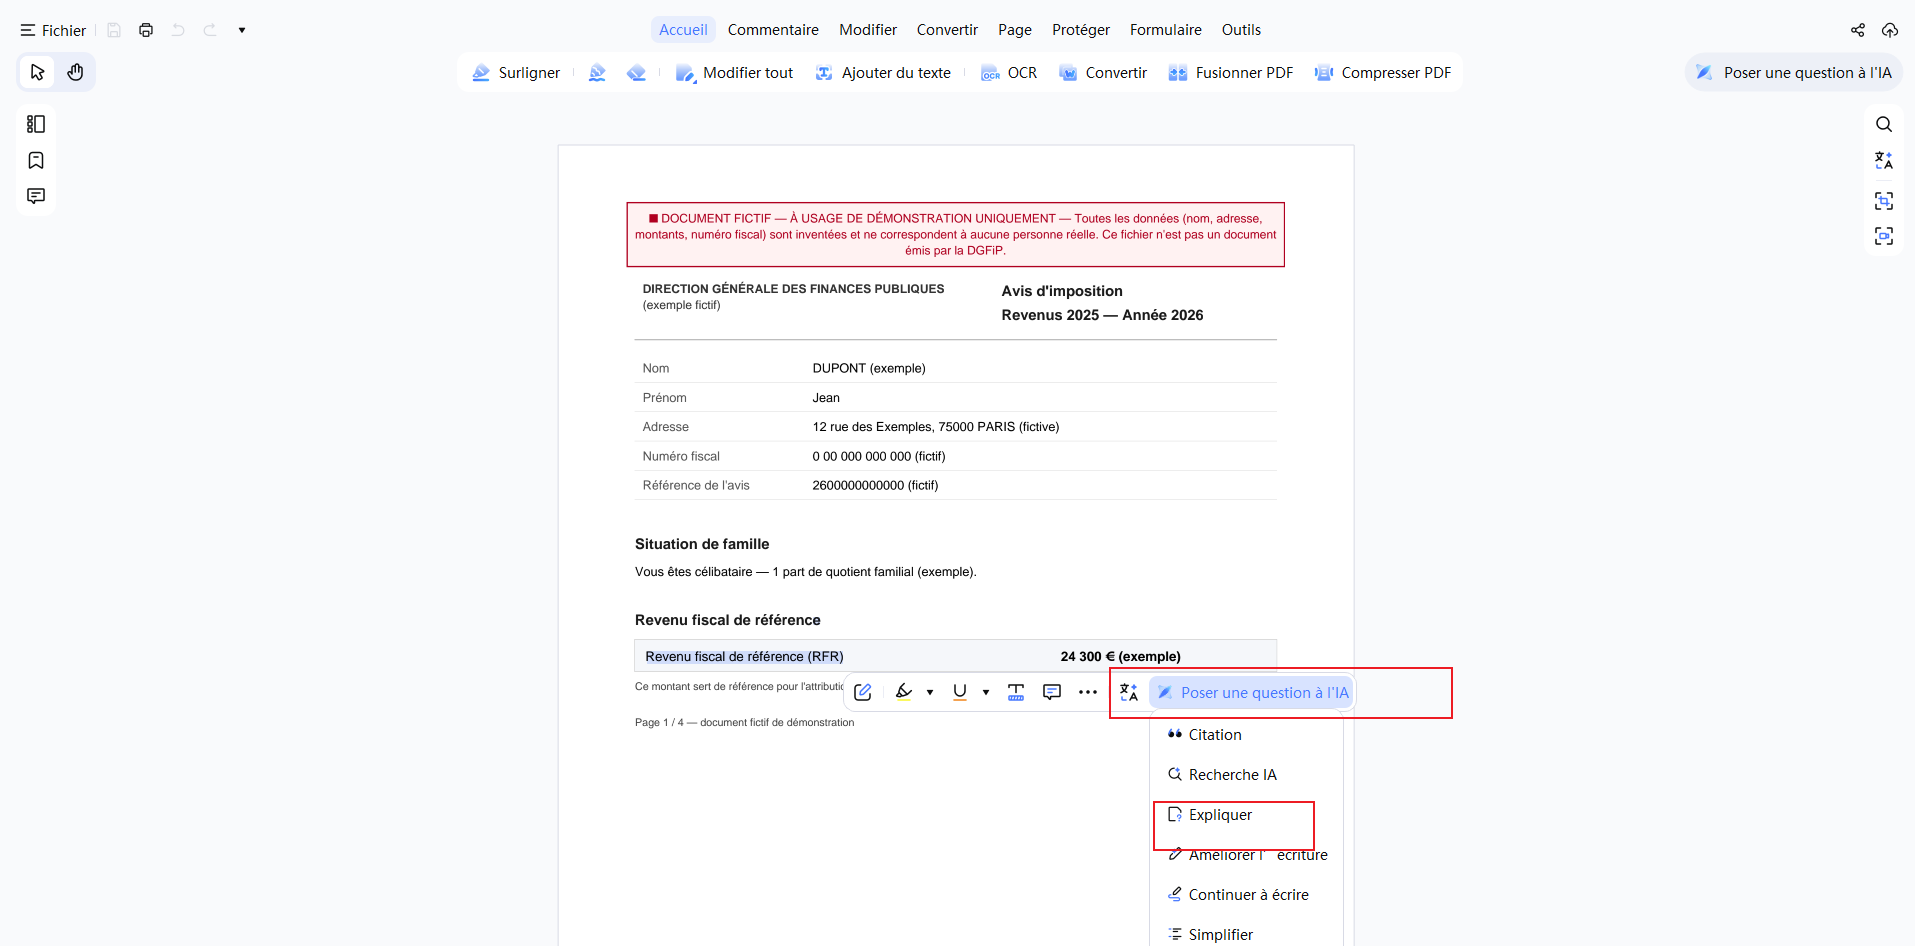Switch to the Accueil tab
1915x946 pixels.
point(683,30)
